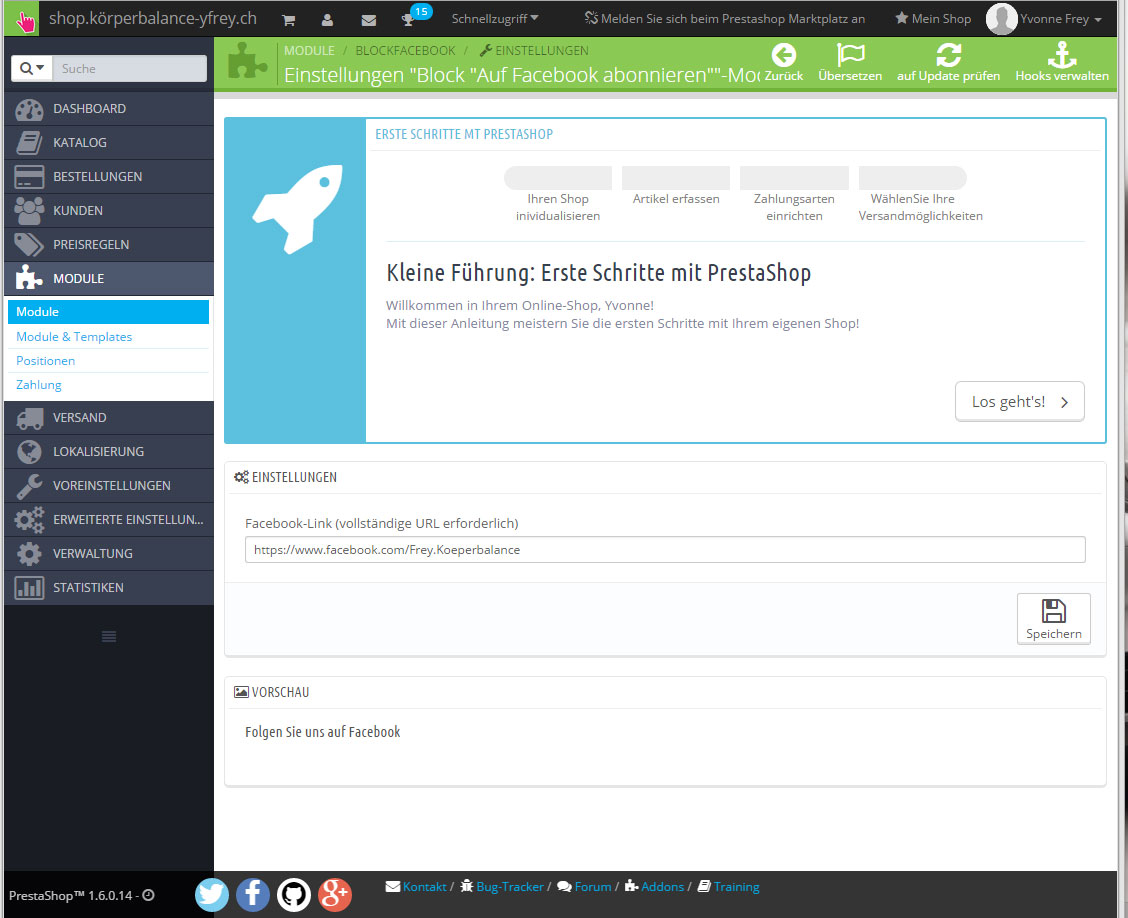Open the GitHub icon in footer
This screenshot has width=1128, height=918.
(x=294, y=895)
